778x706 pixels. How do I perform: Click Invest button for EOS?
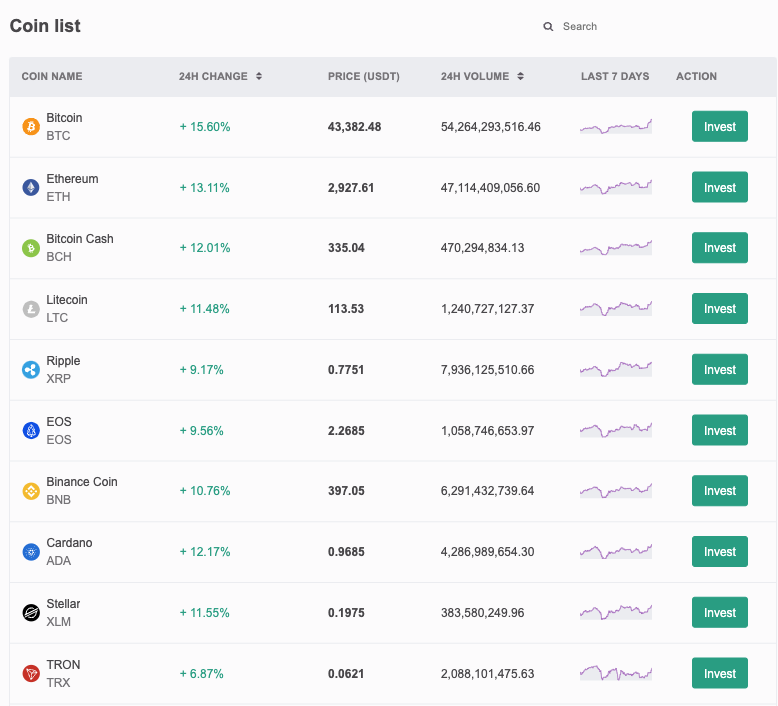point(719,430)
